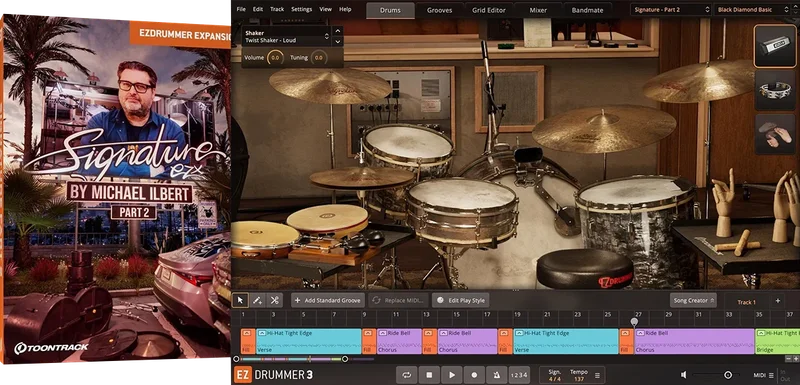Expand the Song Creator panel
Image resolution: width=800 pixels, height=385 pixels.
(693, 300)
